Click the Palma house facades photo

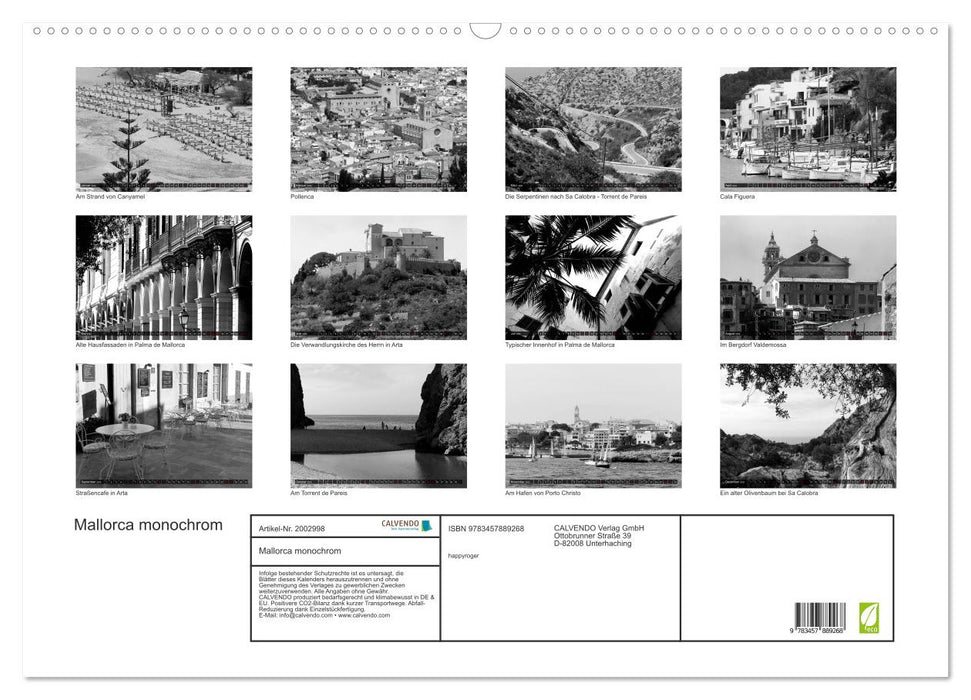click(x=162, y=276)
